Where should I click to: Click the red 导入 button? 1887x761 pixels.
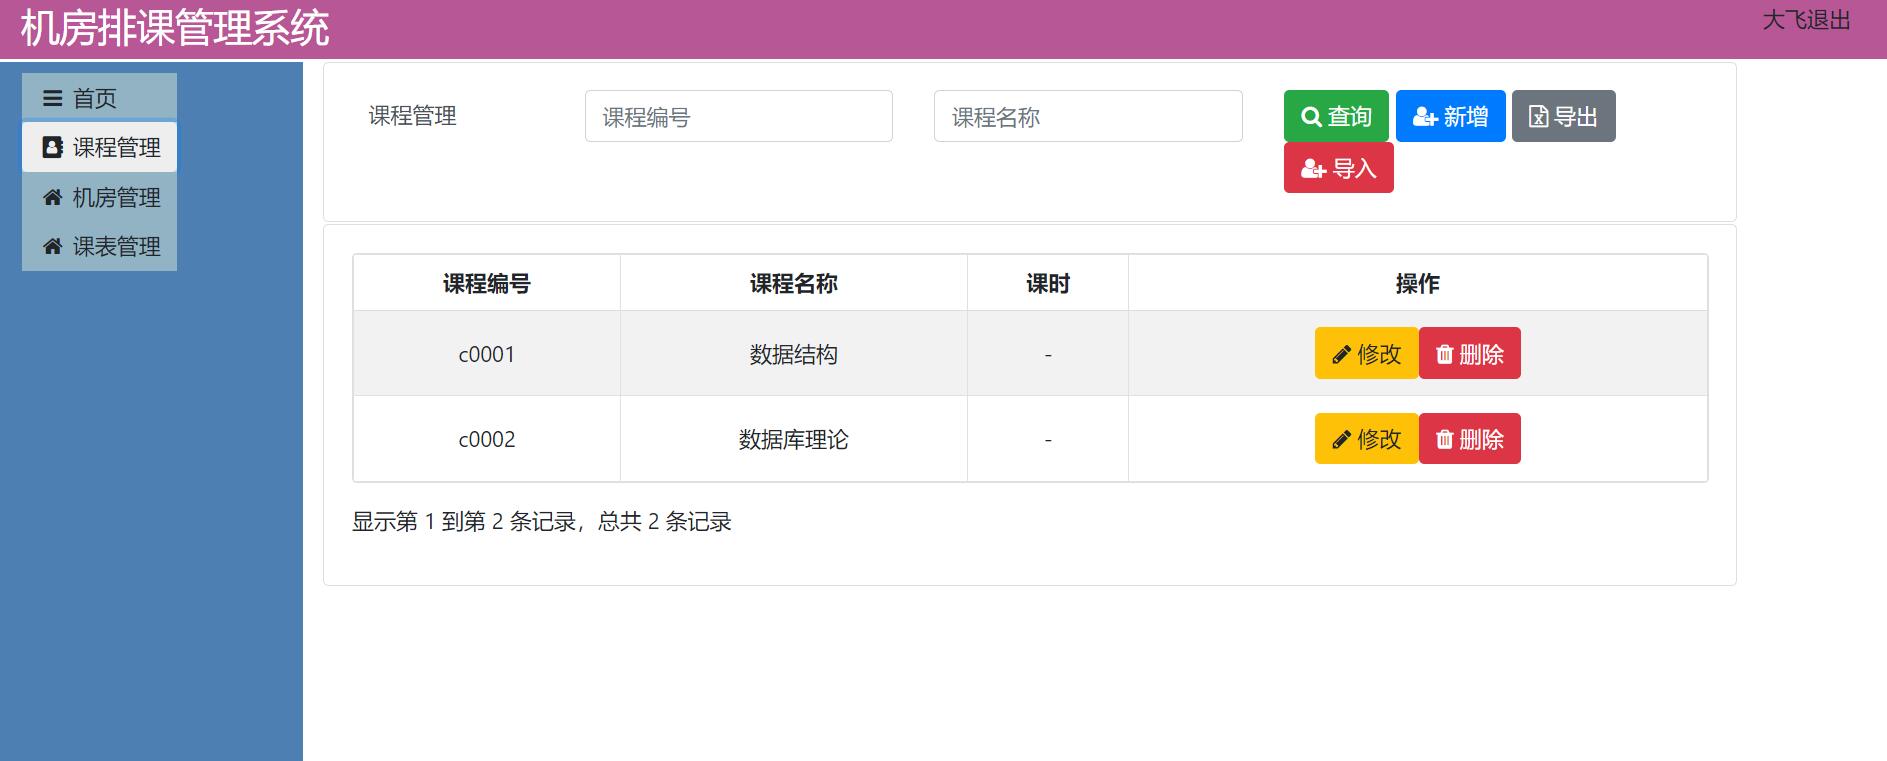click(1338, 168)
